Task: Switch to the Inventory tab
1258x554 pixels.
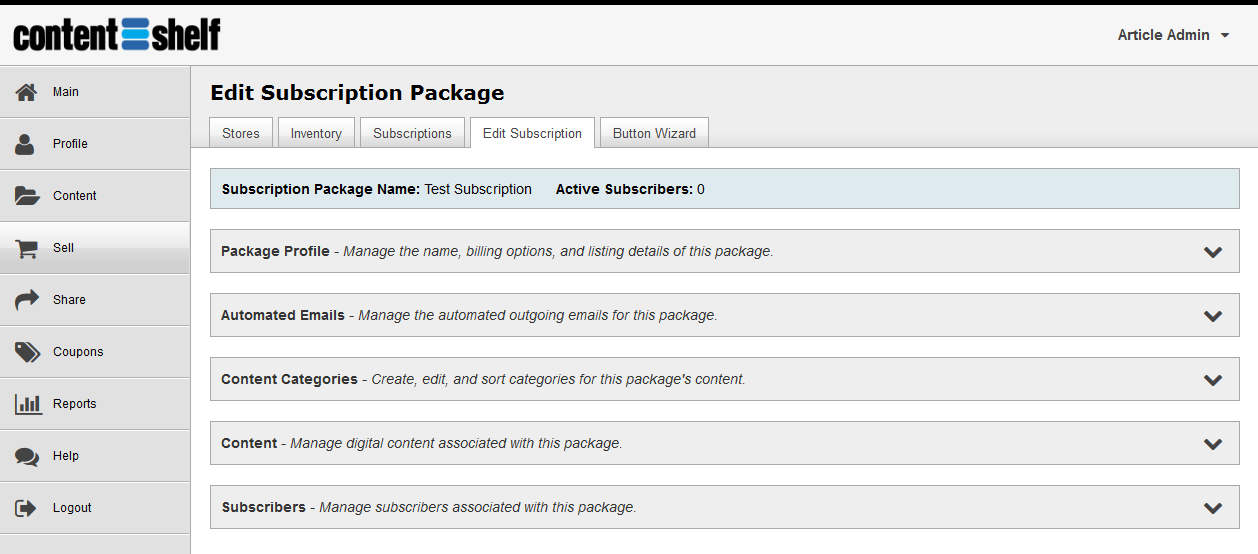Action: click(x=316, y=133)
